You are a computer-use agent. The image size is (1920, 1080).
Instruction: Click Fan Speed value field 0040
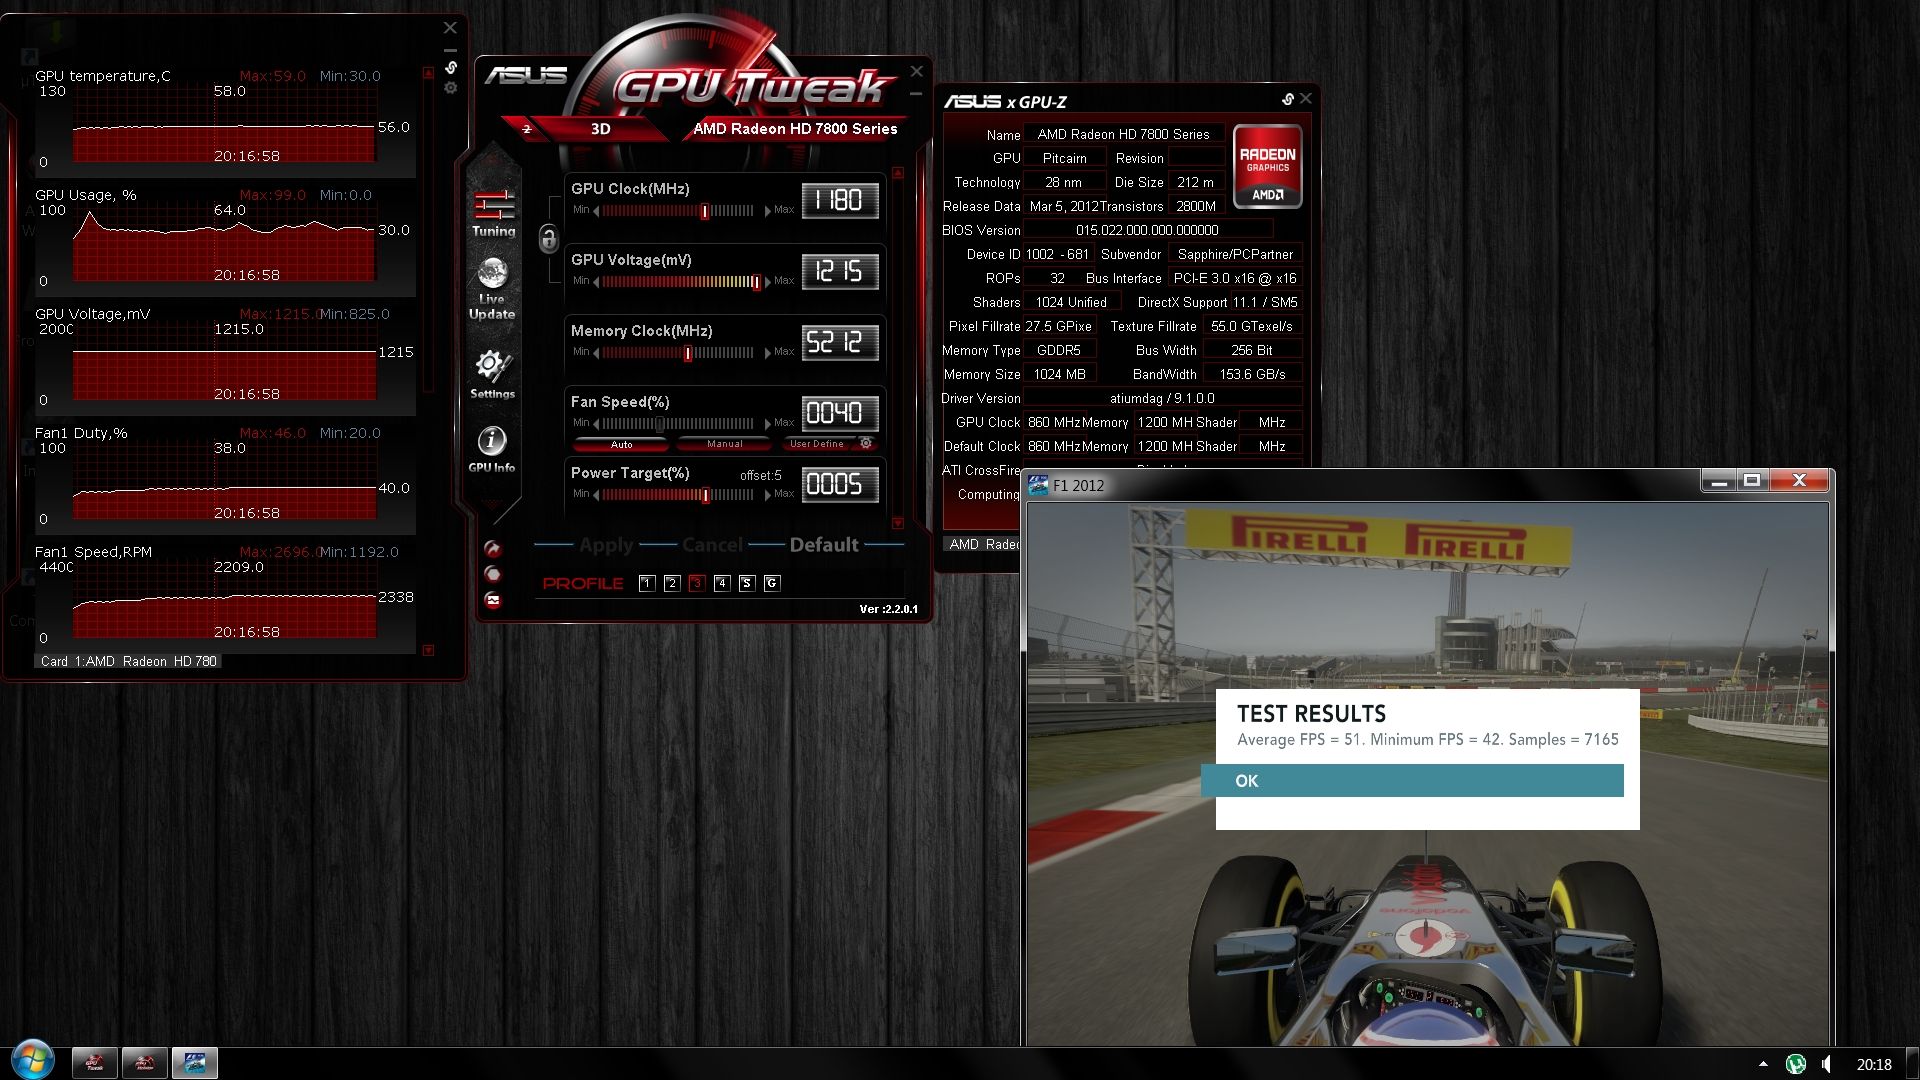[840, 413]
